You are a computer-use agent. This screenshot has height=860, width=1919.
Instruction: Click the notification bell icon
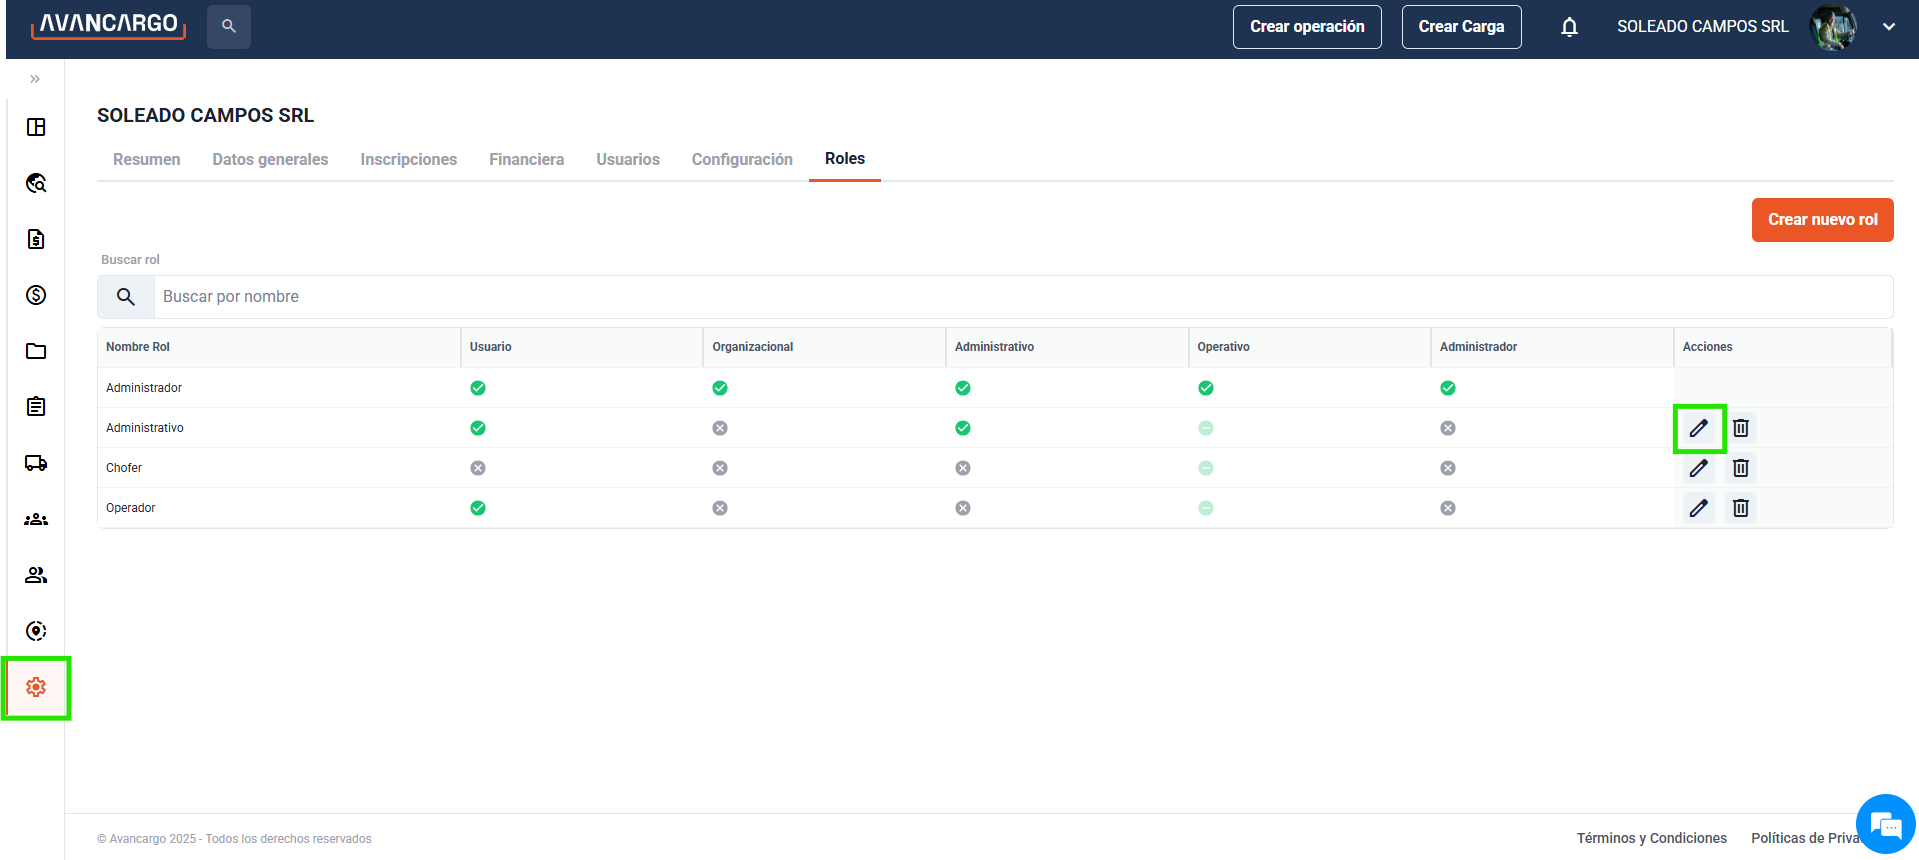[x=1569, y=27]
